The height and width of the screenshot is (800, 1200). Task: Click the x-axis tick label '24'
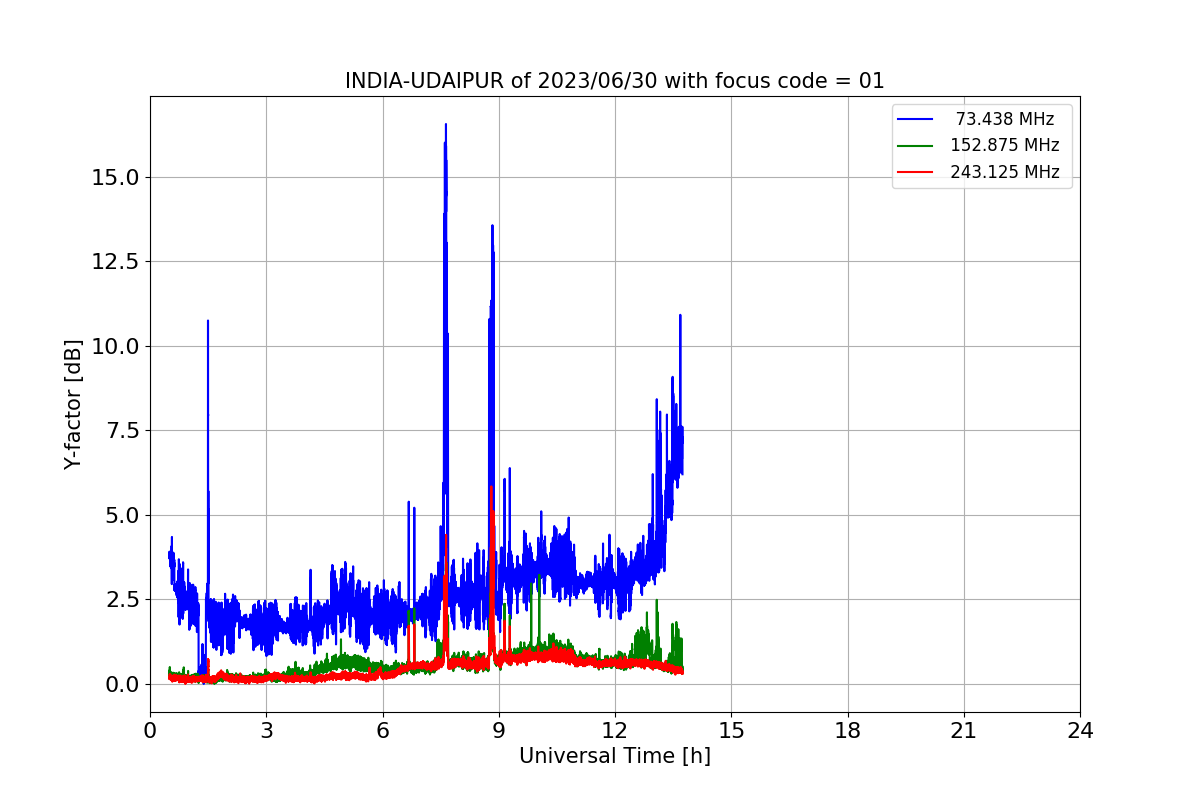point(1080,731)
